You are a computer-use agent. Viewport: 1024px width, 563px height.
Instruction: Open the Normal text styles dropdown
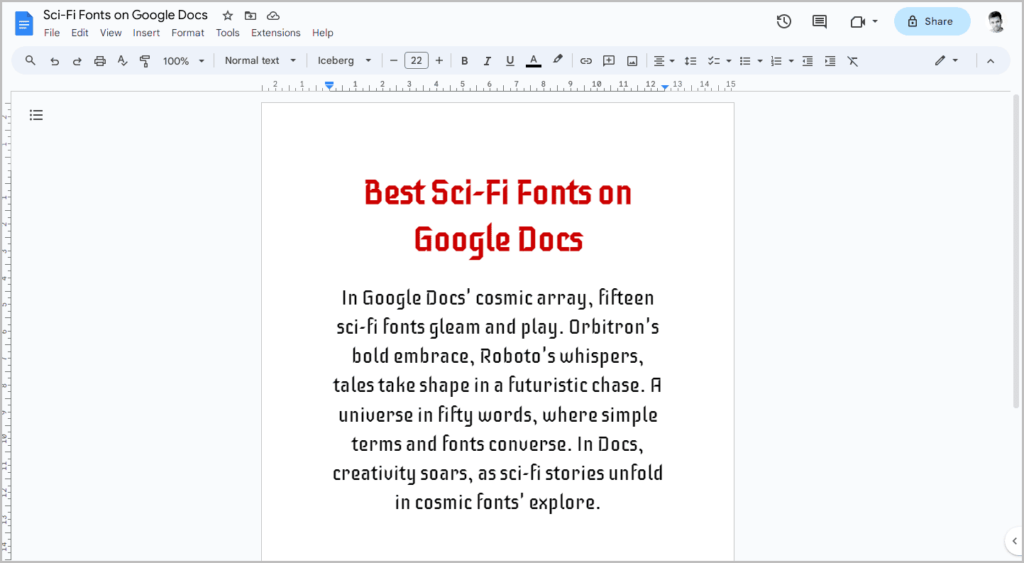(260, 61)
